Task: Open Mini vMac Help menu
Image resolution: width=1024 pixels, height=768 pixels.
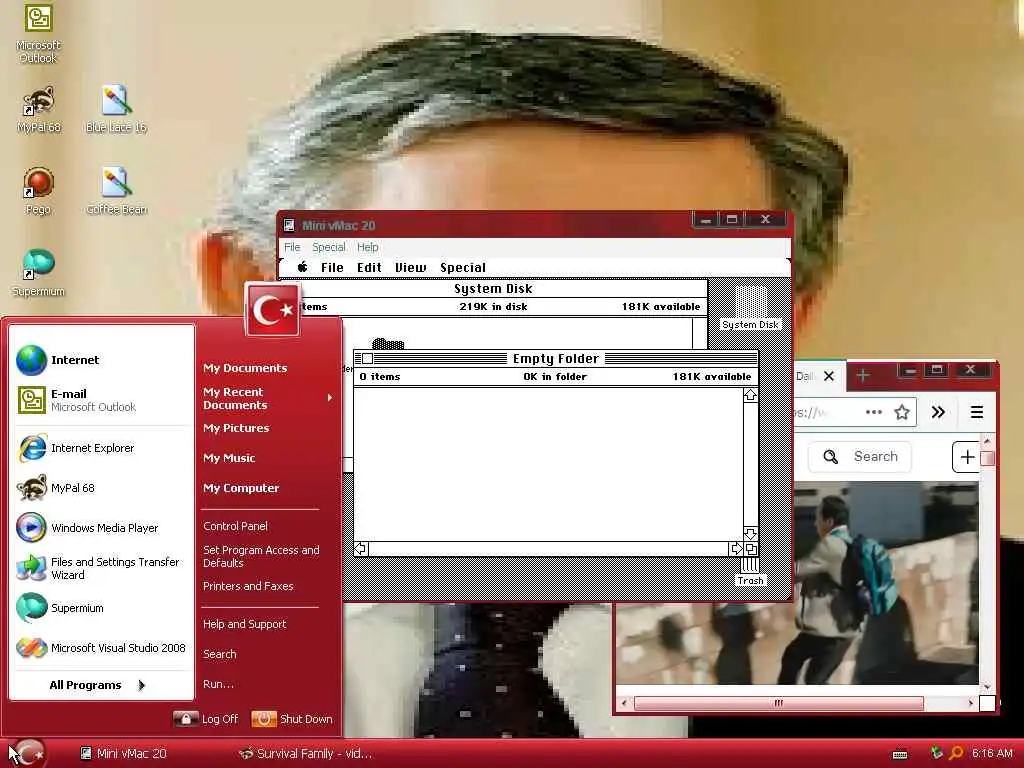Action: 368,247
